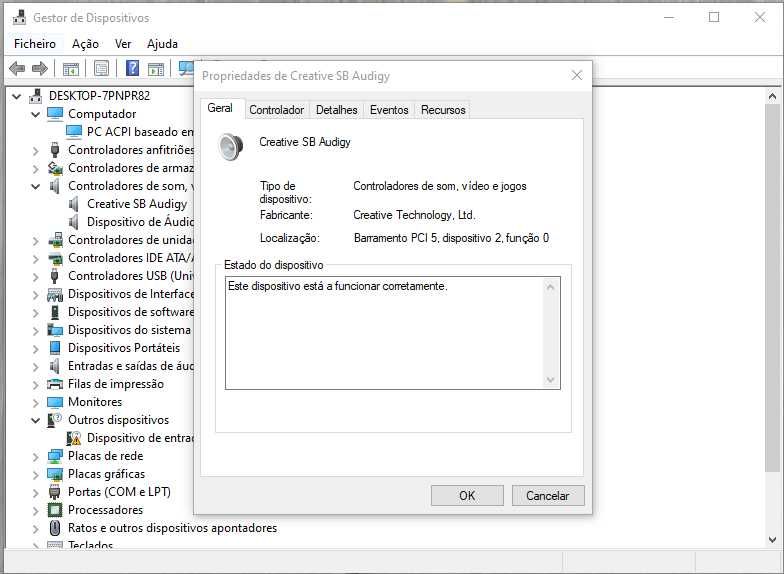784x574 pixels.
Task: Minimize the Gestor de Dispositivos window
Action: (669, 18)
